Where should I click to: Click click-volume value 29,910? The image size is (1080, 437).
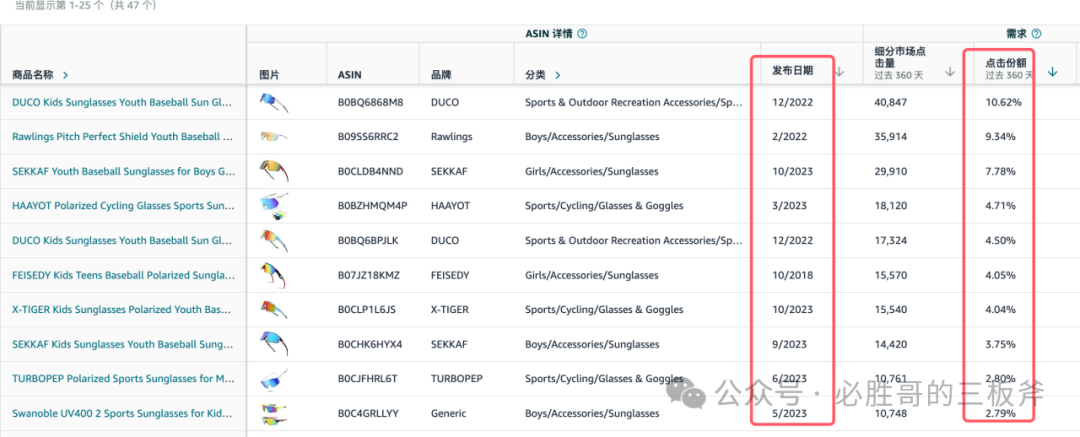(x=891, y=171)
